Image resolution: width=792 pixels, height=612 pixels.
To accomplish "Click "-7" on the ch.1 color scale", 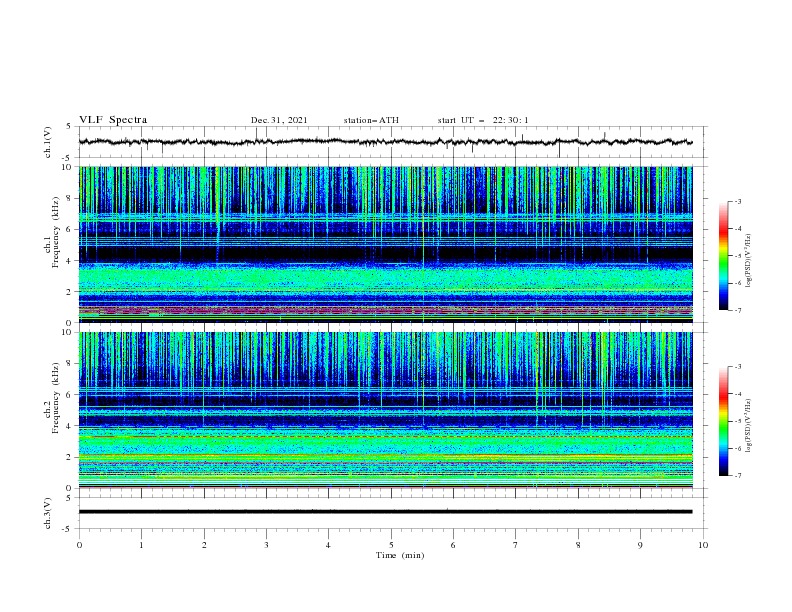I will pyautogui.click(x=737, y=310).
